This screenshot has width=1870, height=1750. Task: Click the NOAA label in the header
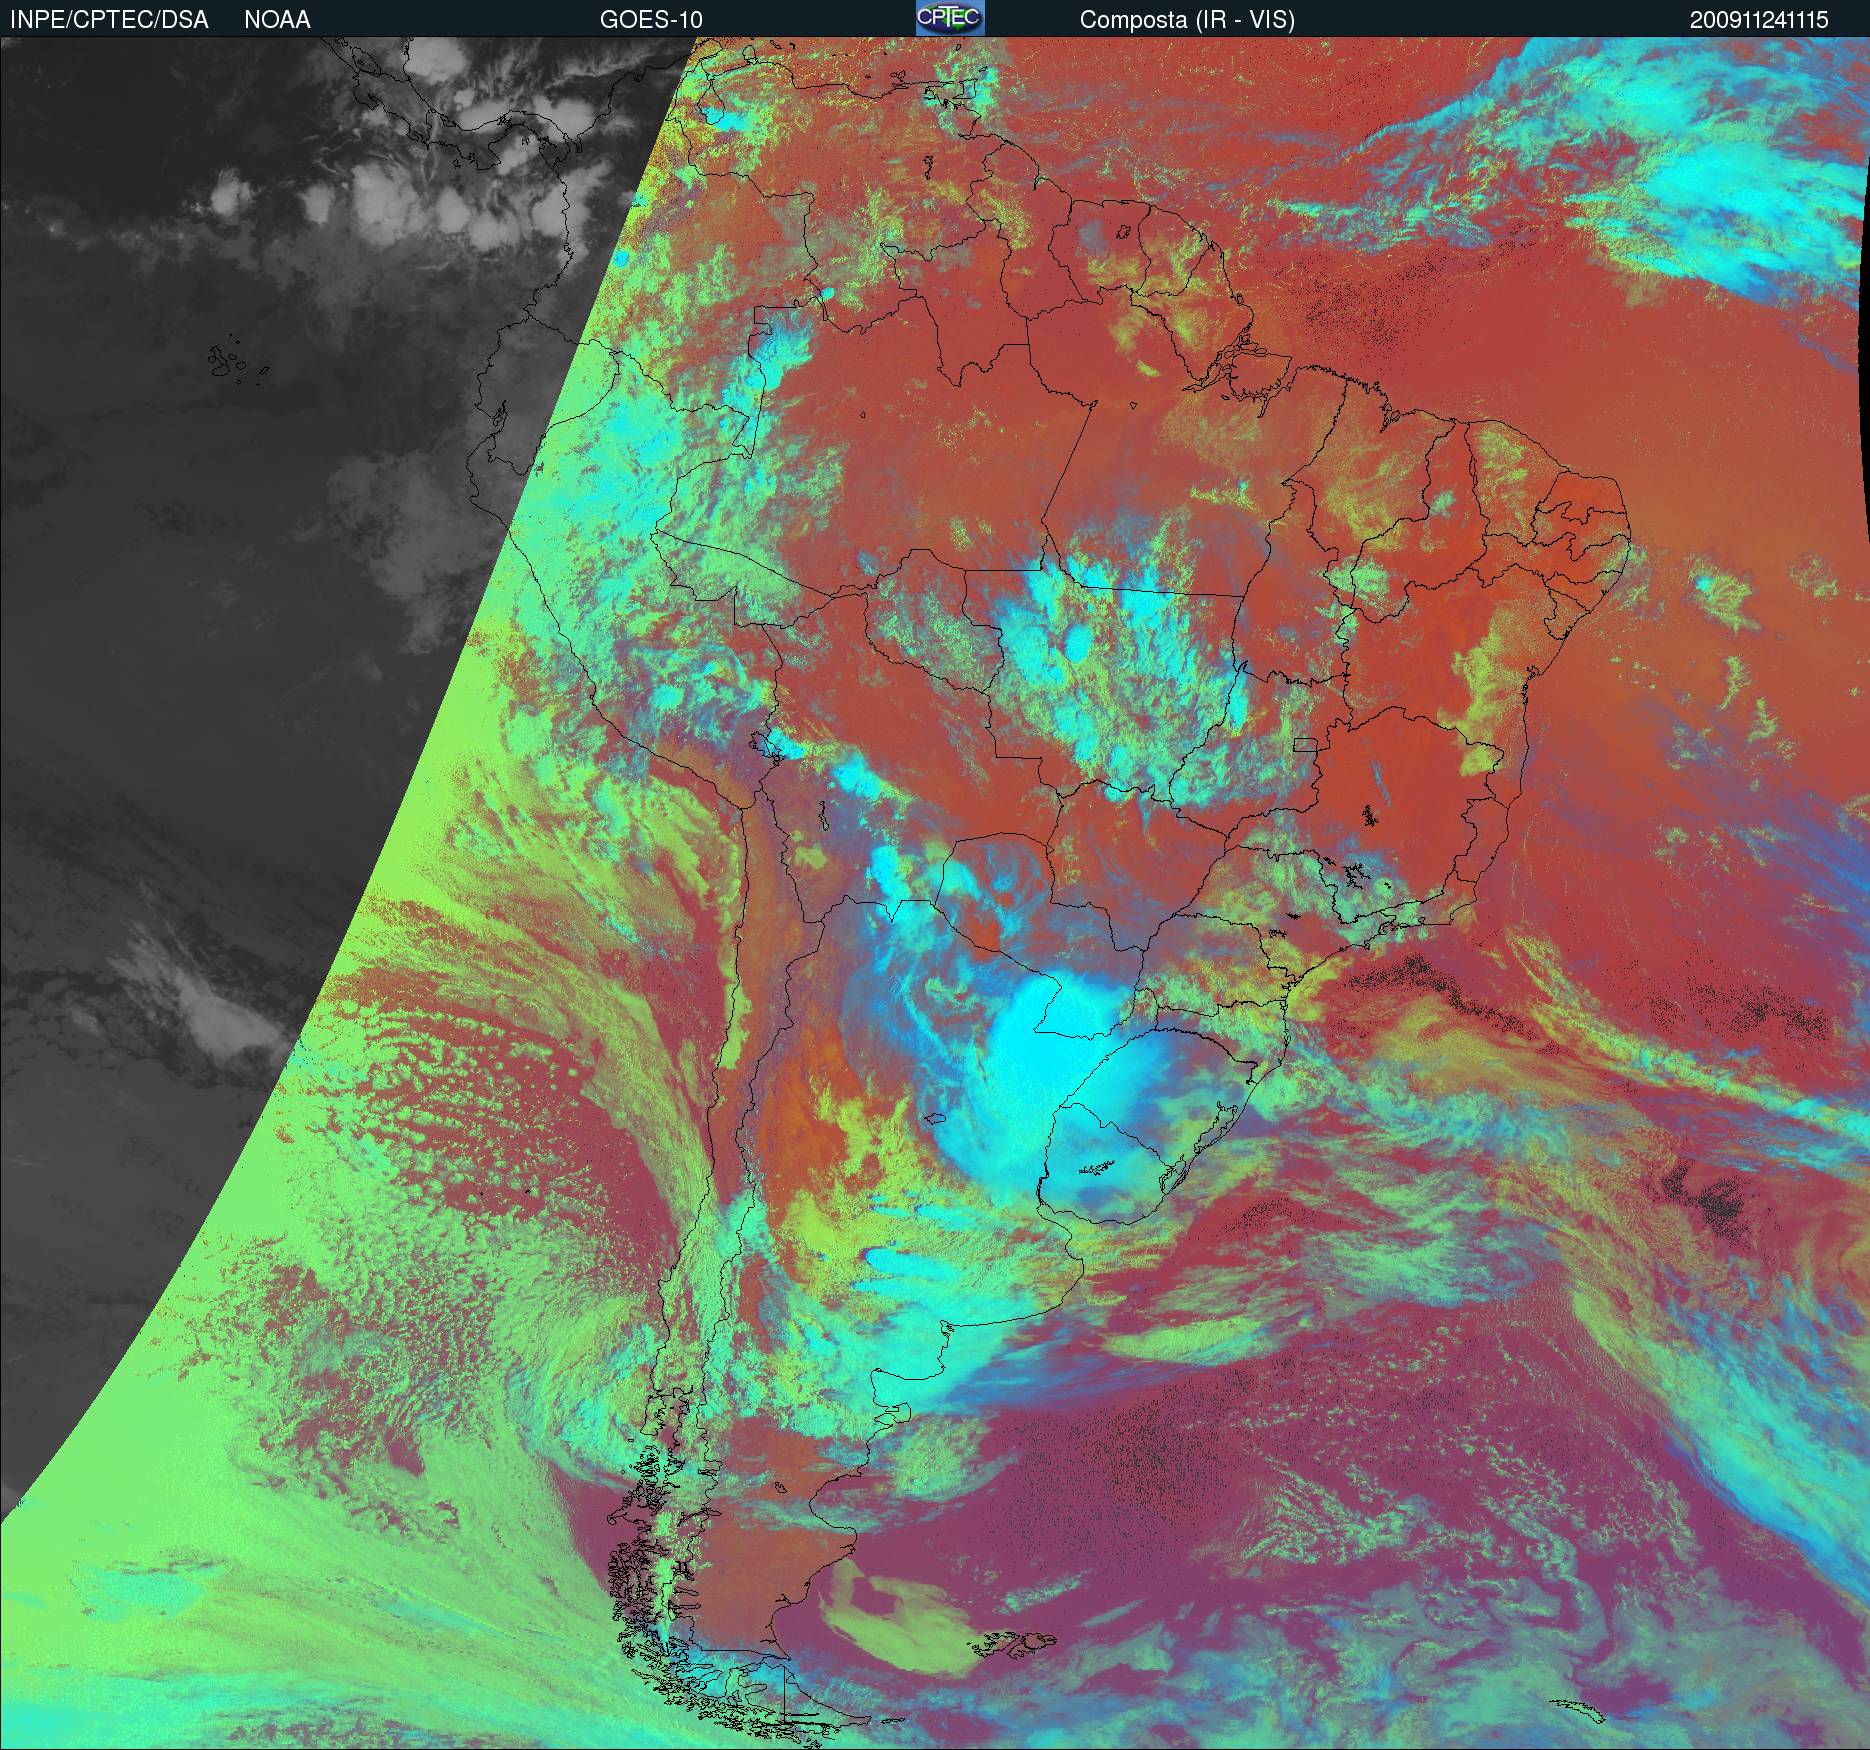[277, 20]
